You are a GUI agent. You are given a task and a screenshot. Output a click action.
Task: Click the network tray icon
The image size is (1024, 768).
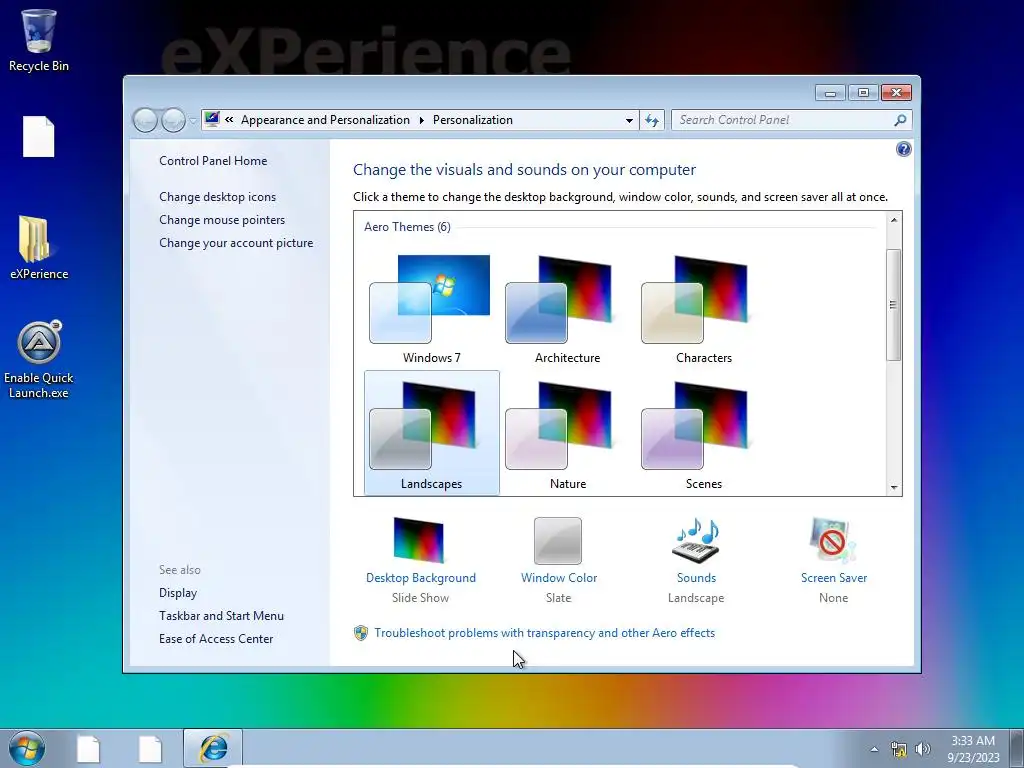point(899,749)
